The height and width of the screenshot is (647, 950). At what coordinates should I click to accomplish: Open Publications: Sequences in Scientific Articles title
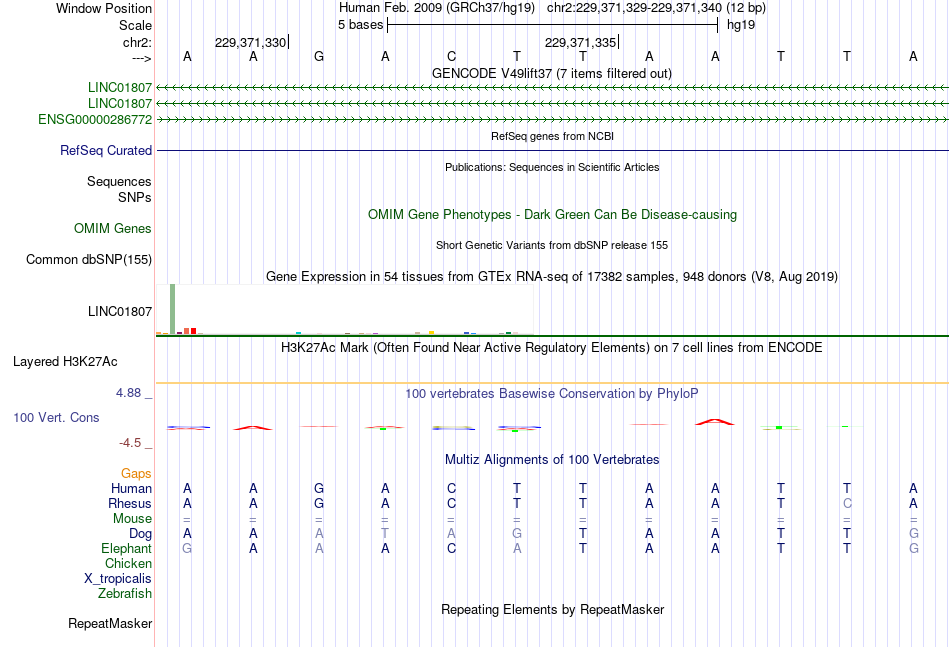click(552, 167)
